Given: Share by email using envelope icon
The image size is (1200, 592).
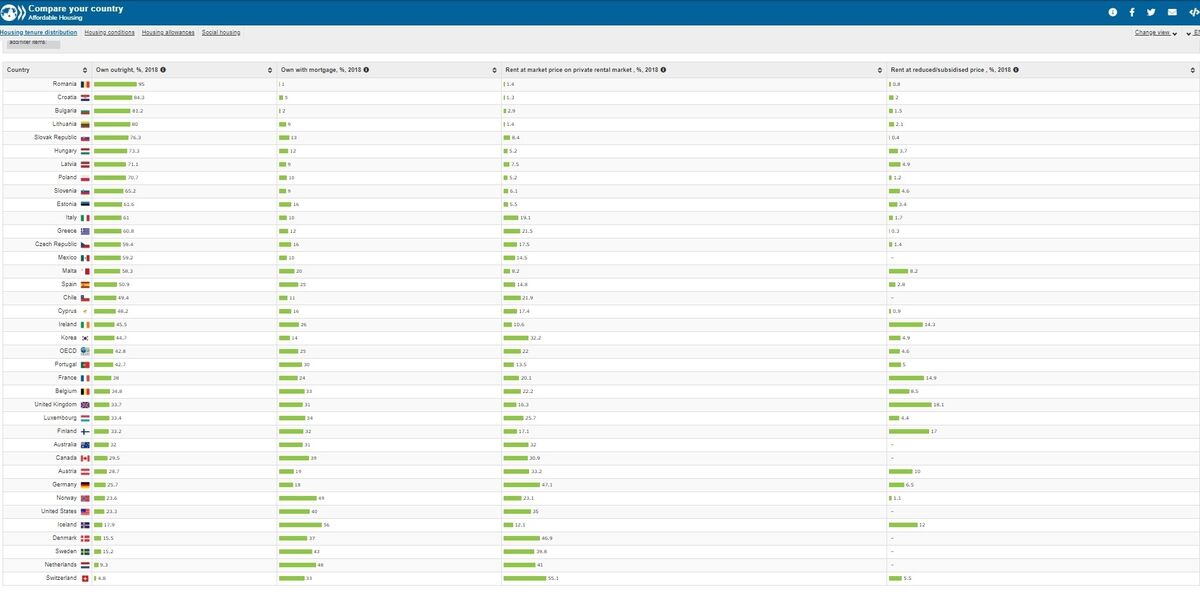Looking at the screenshot, I should pos(1172,12).
